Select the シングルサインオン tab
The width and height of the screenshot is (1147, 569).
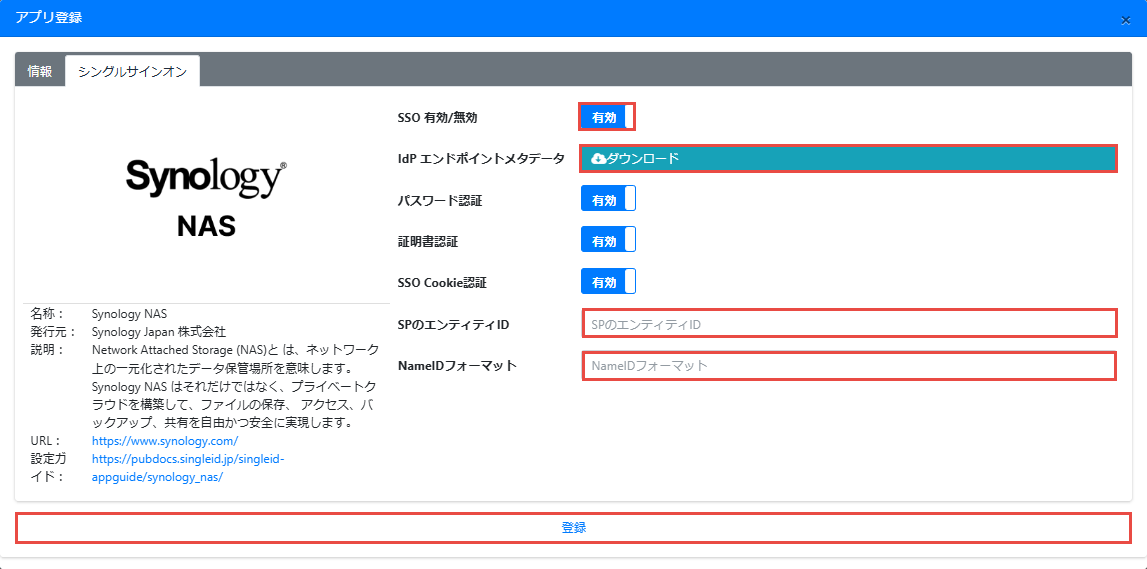pyautogui.click(x=132, y=71)
